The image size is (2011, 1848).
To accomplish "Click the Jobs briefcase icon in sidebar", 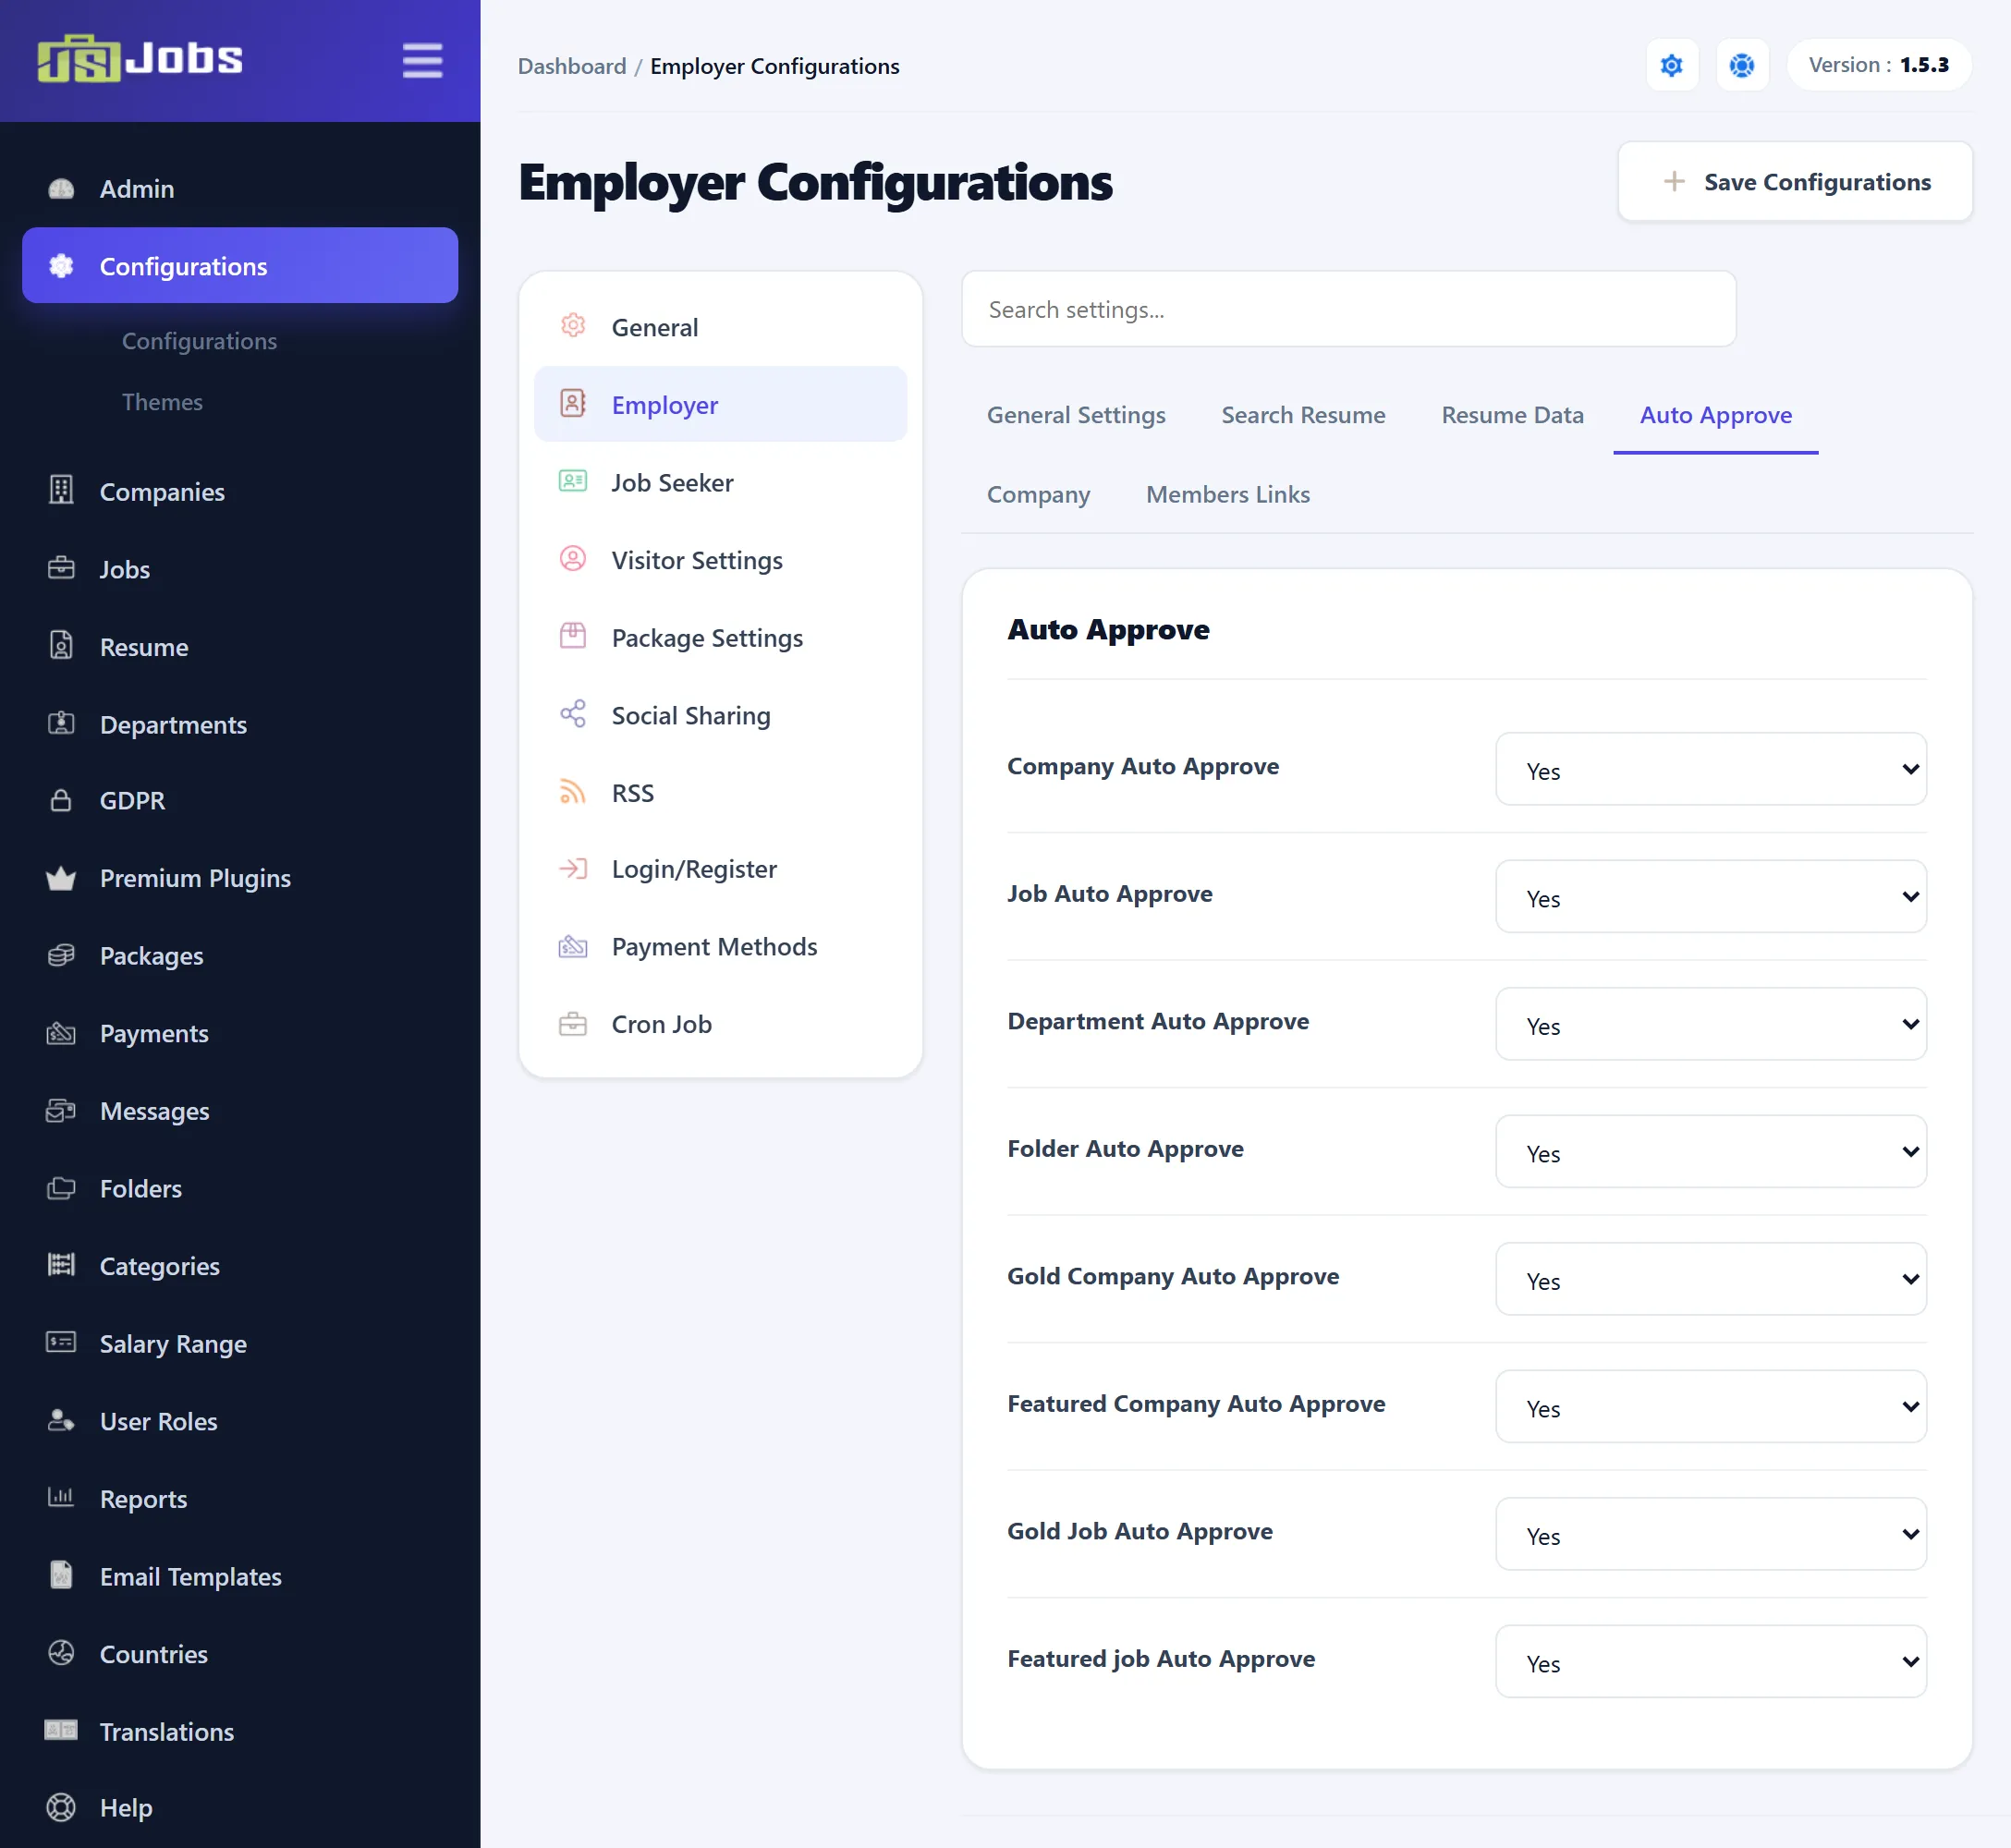I will point(61,568).
